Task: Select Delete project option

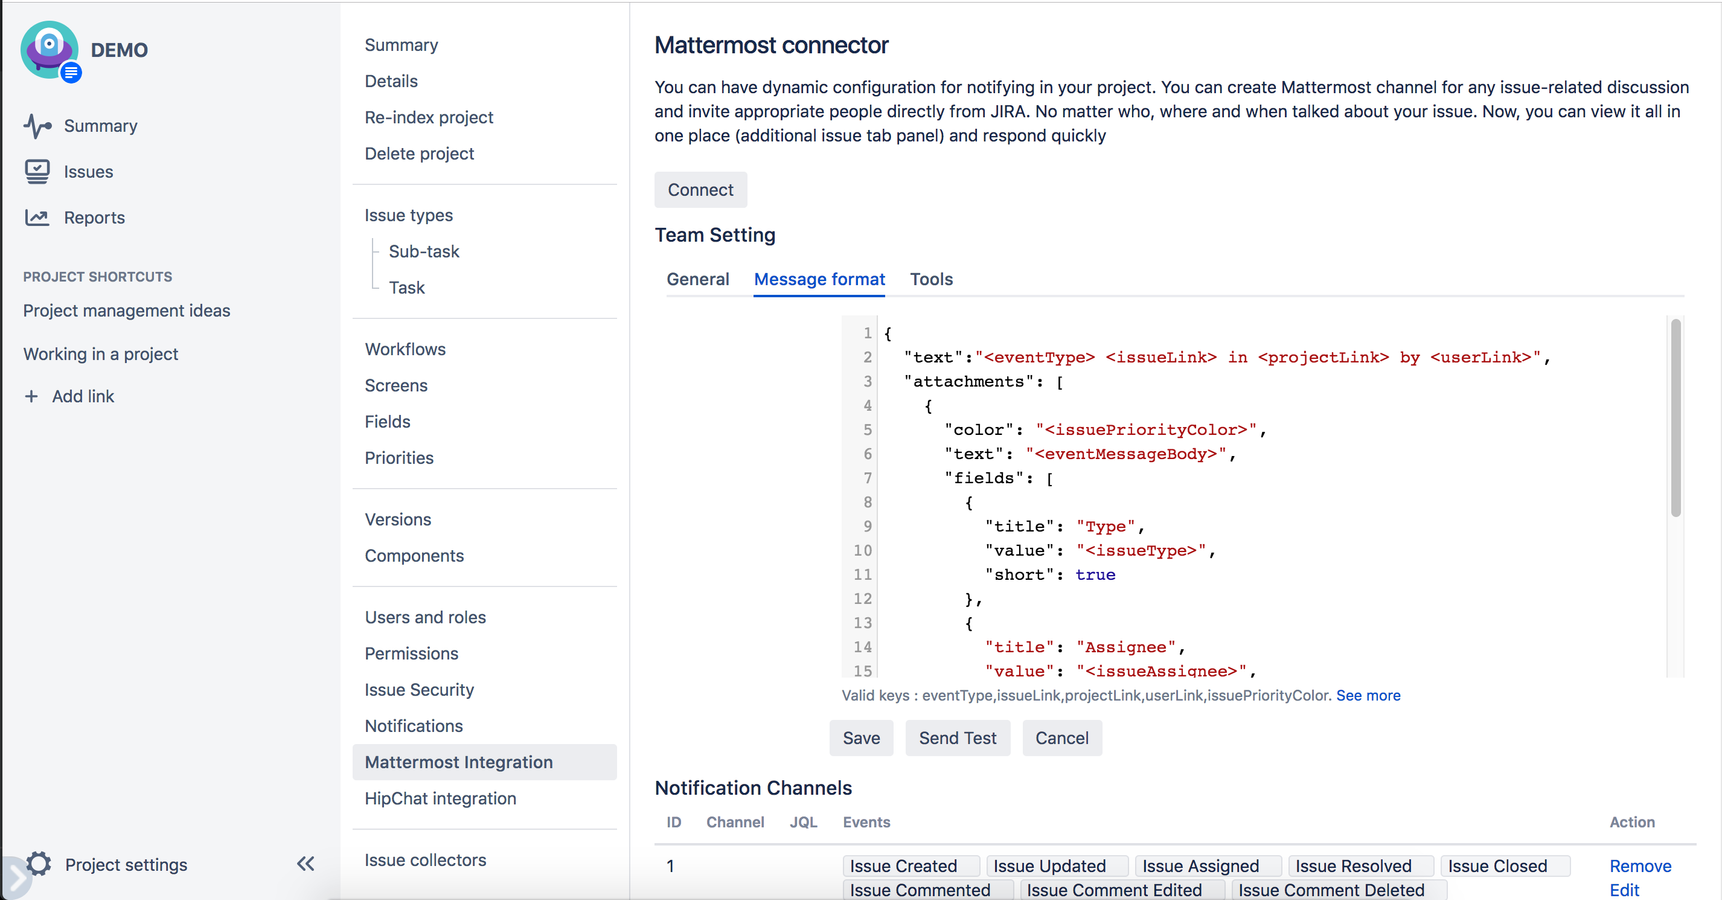Action: [419, 153]
